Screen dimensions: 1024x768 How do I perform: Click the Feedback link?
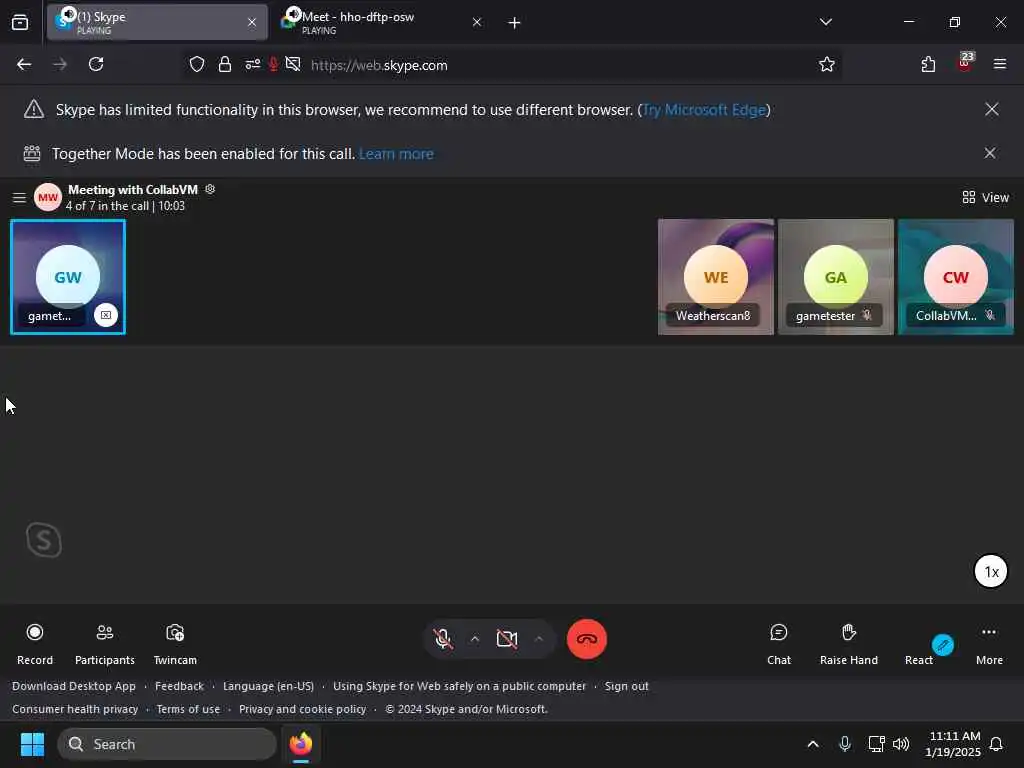click(x=179, y=686)
